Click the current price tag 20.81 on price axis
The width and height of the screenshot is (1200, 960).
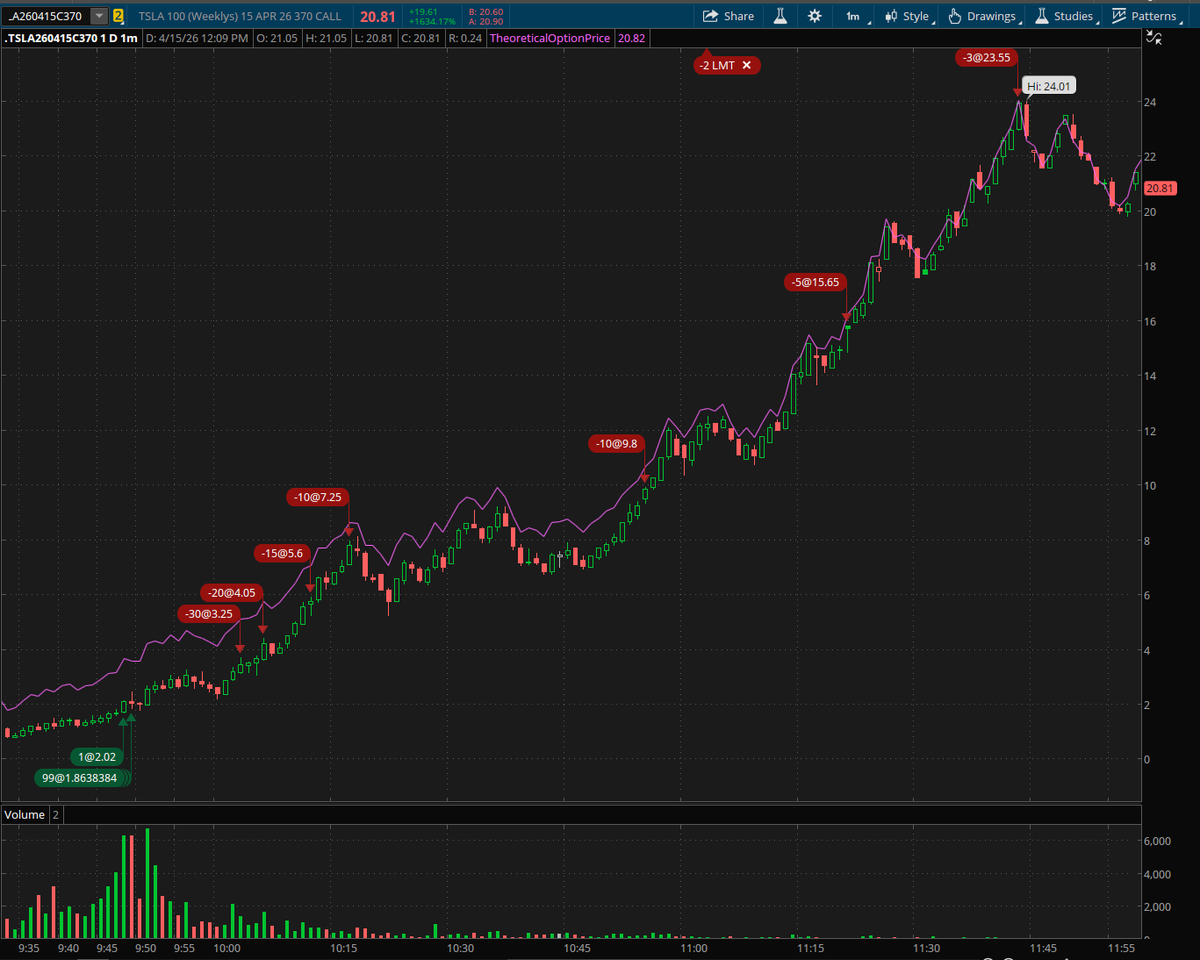pyautogui.click(x=1160, y=188)
